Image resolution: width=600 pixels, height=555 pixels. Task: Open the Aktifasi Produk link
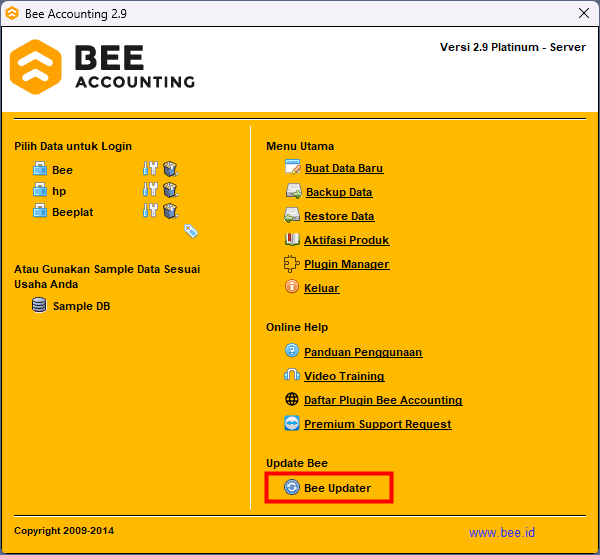[346, 240]
